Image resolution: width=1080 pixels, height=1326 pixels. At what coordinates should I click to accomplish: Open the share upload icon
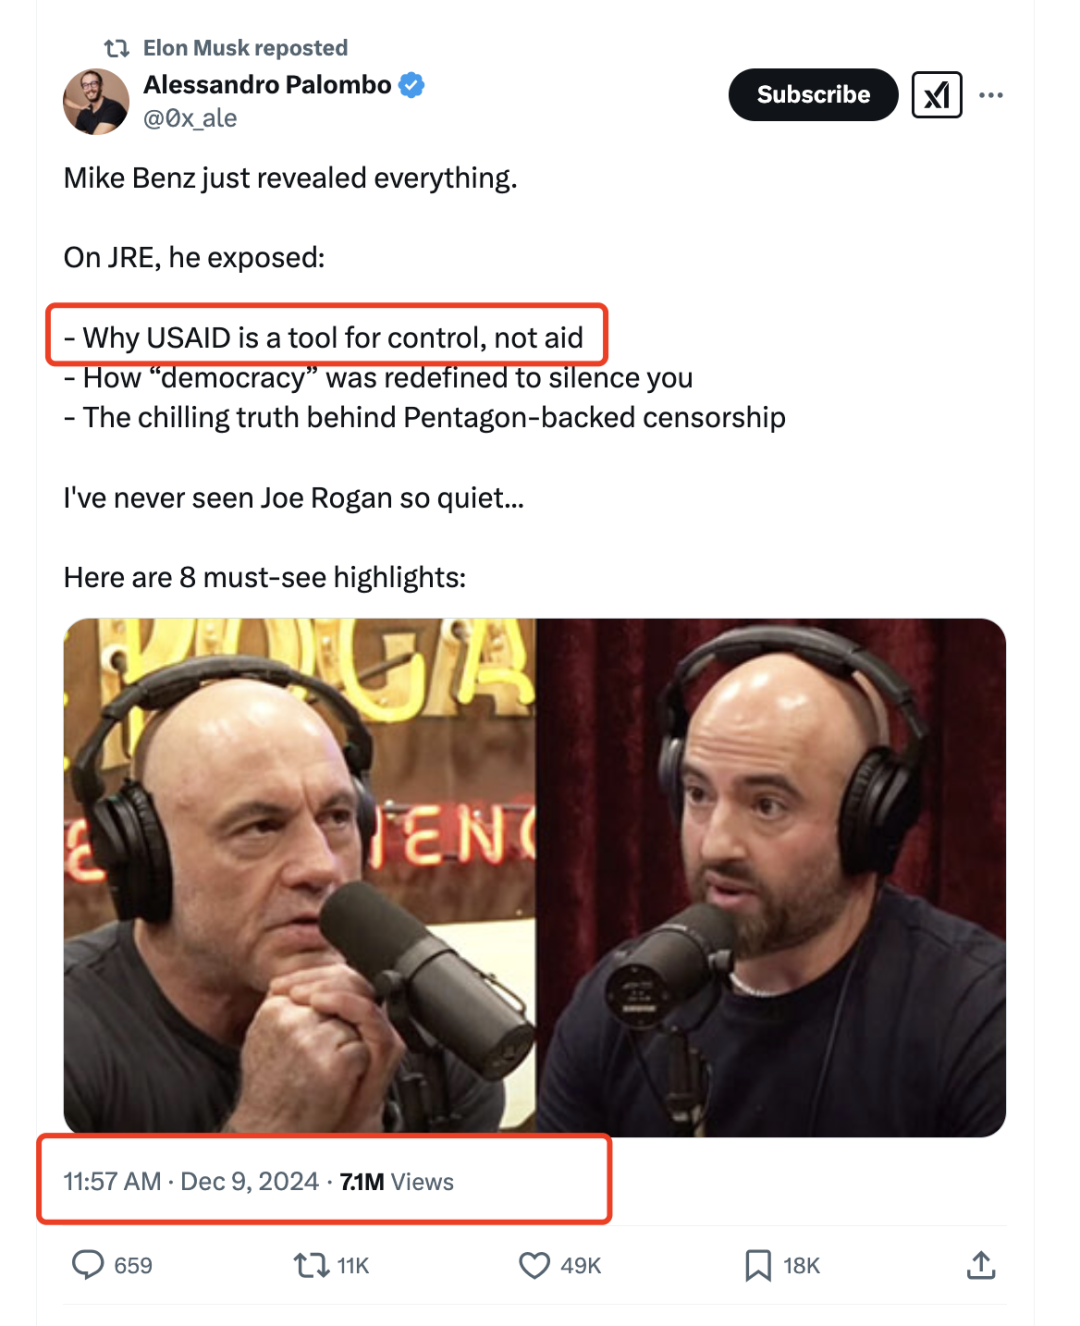click(981, 1265)
